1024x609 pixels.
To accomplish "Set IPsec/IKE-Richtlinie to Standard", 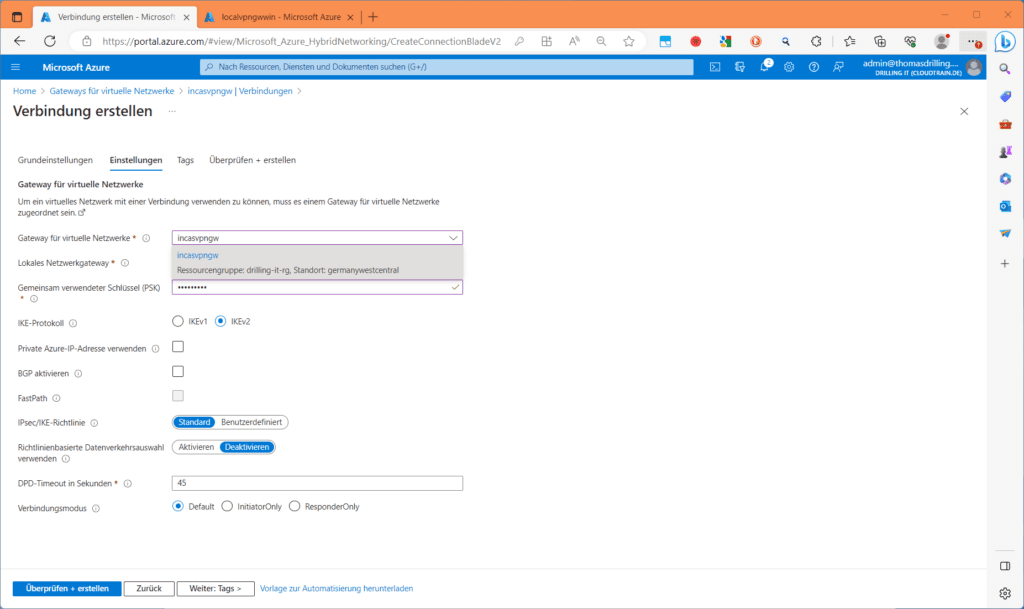I will [194, 422].
